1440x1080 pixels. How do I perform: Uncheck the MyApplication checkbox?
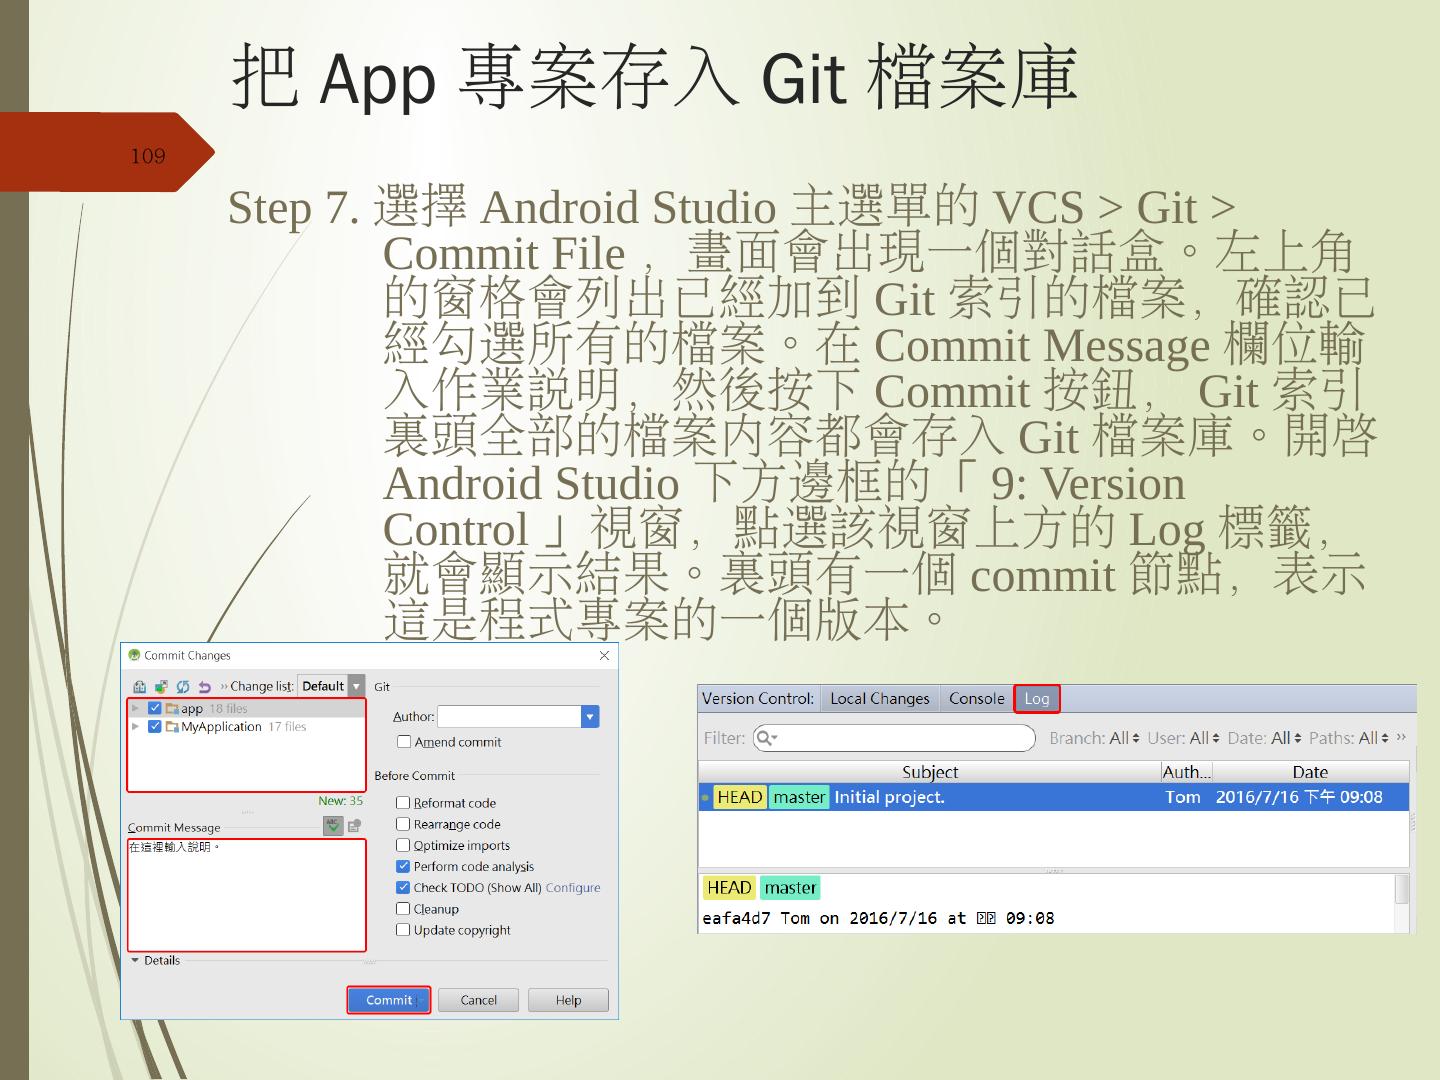pos(155,727)
